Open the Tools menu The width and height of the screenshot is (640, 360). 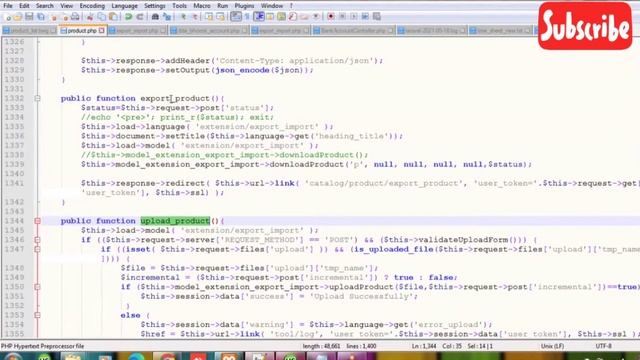[179, 6]
